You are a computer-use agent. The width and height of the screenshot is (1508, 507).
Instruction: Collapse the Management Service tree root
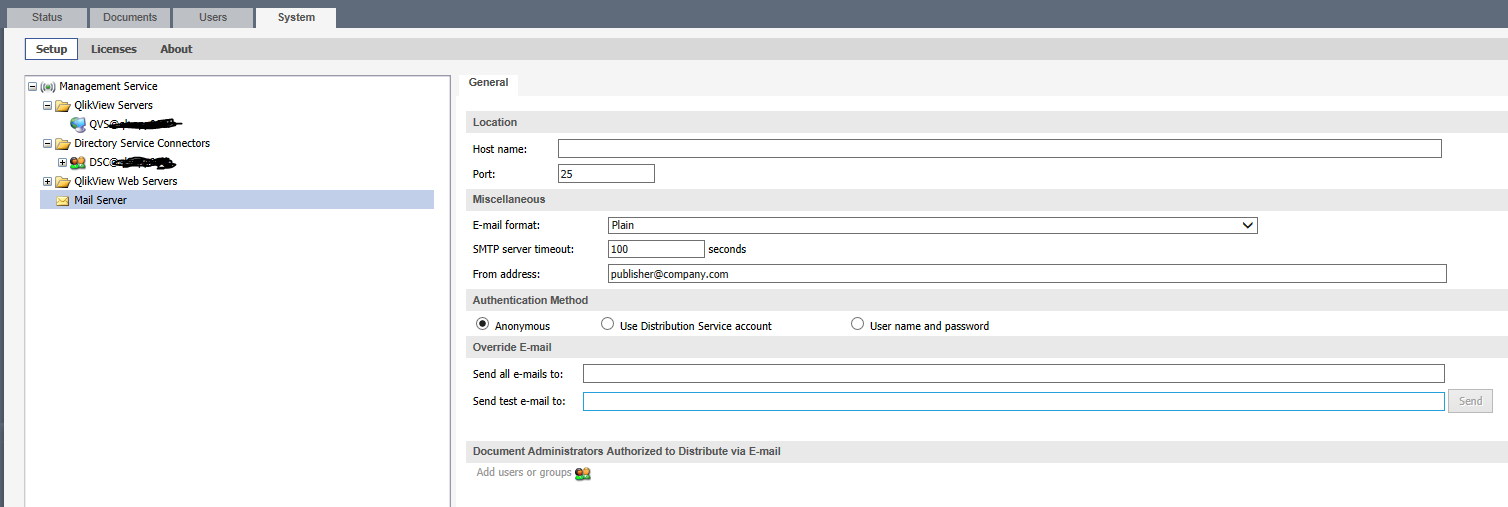(x=32, y=87)
